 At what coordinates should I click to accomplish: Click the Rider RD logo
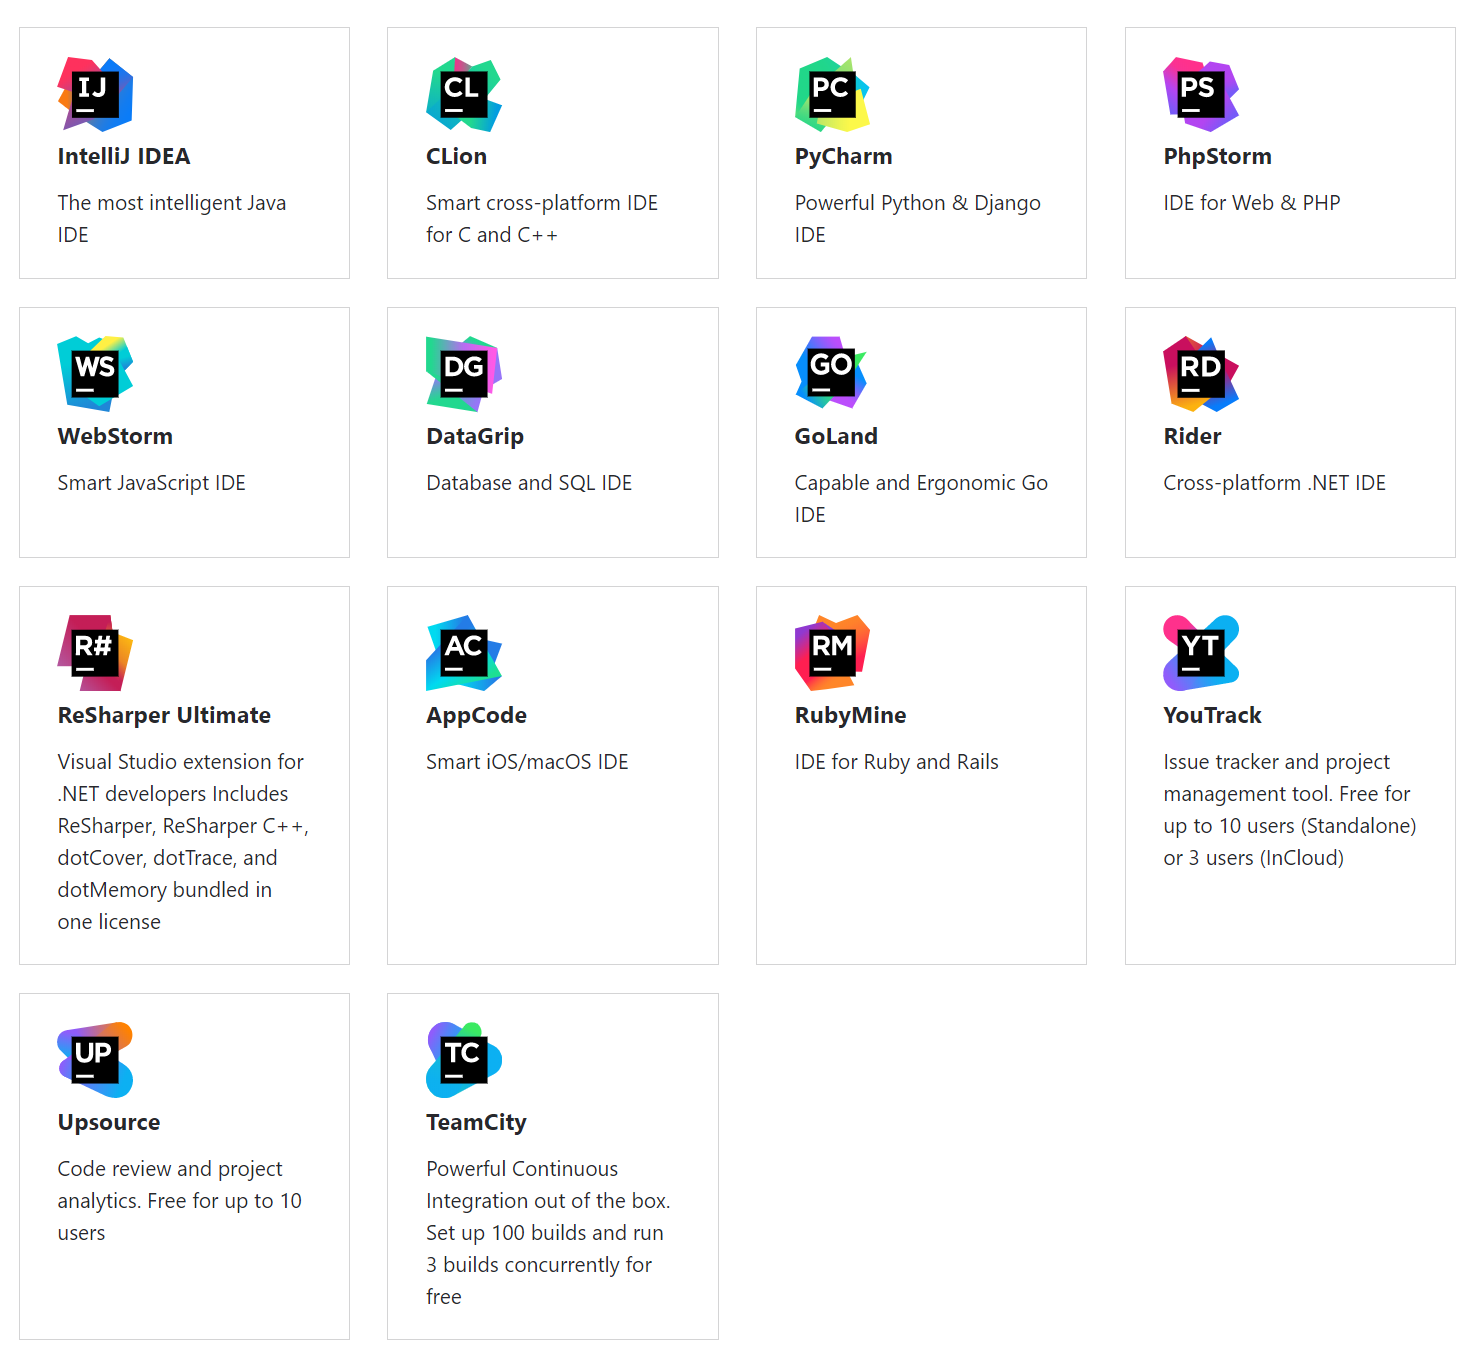[x=1201, y=373]
